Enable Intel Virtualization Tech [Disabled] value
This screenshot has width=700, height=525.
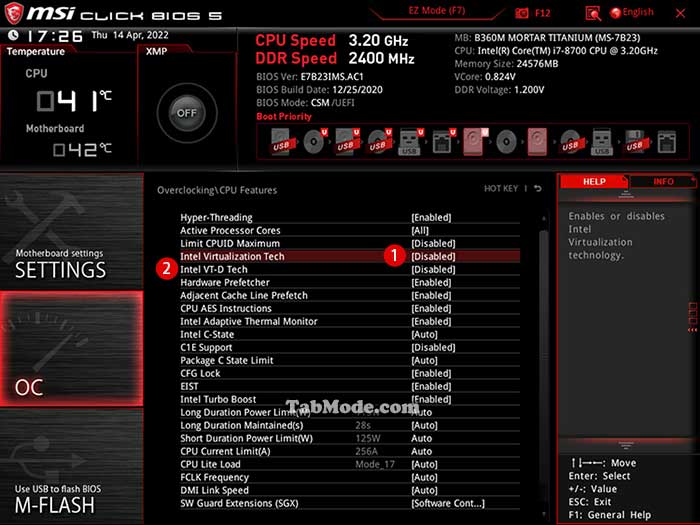click(x=433, y=256)
